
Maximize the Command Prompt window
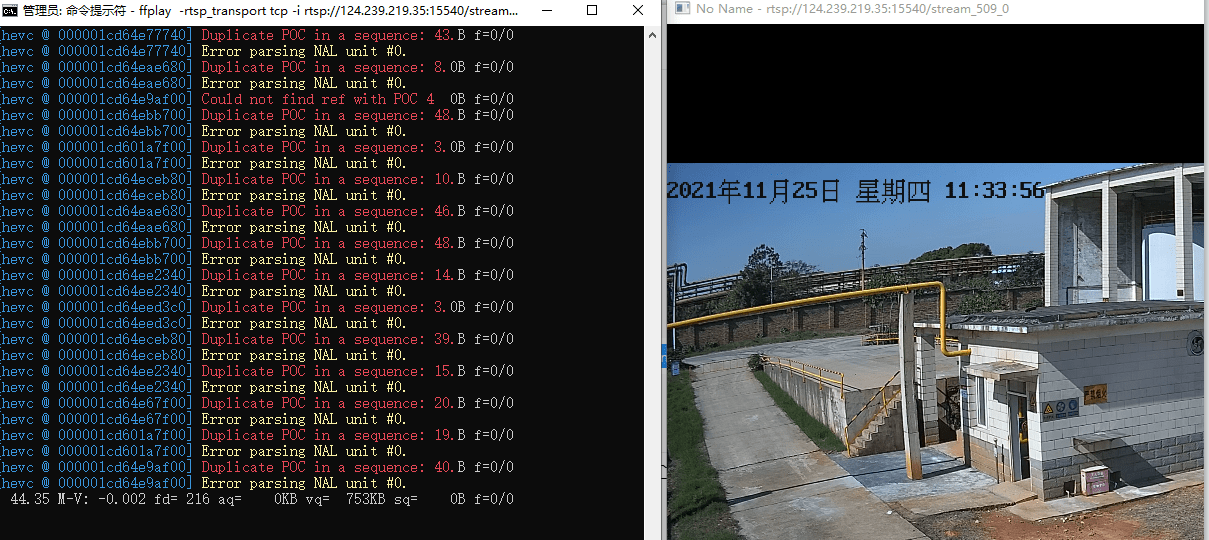click(591, 11)
